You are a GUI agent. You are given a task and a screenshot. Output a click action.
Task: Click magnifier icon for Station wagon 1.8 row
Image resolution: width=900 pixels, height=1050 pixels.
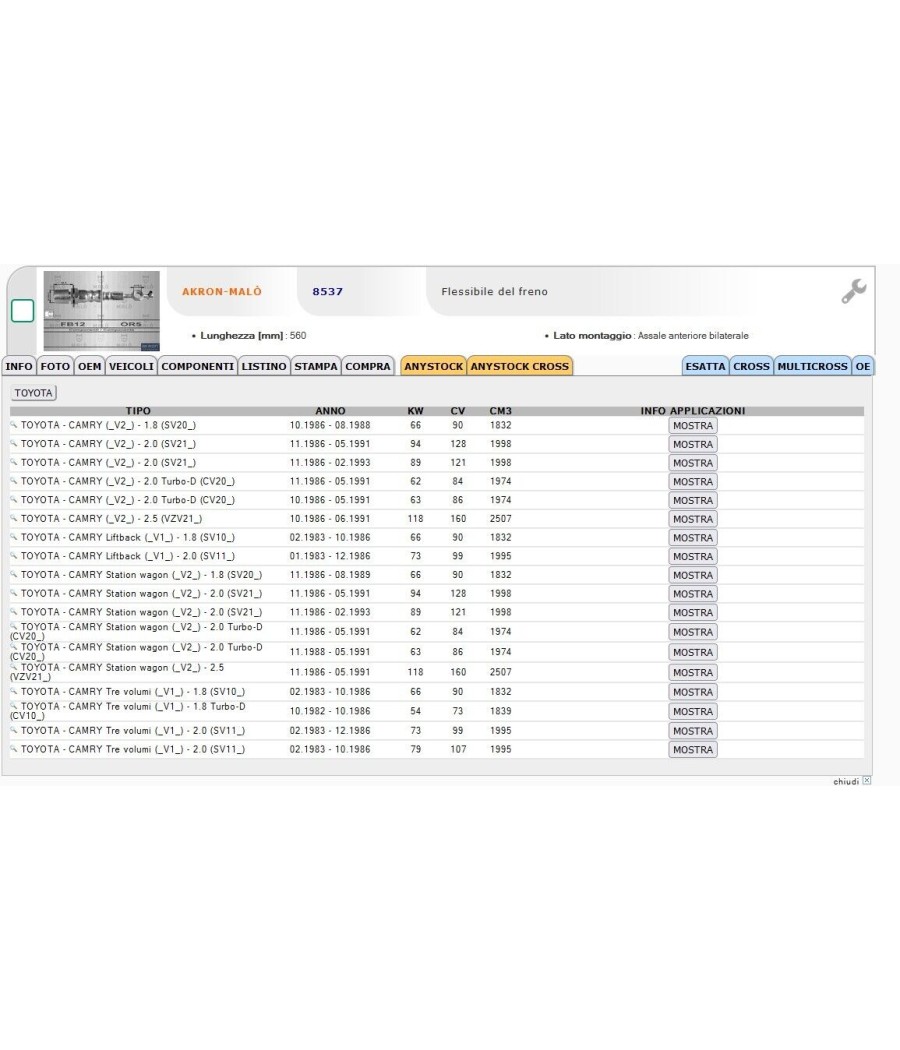(13, 575)
